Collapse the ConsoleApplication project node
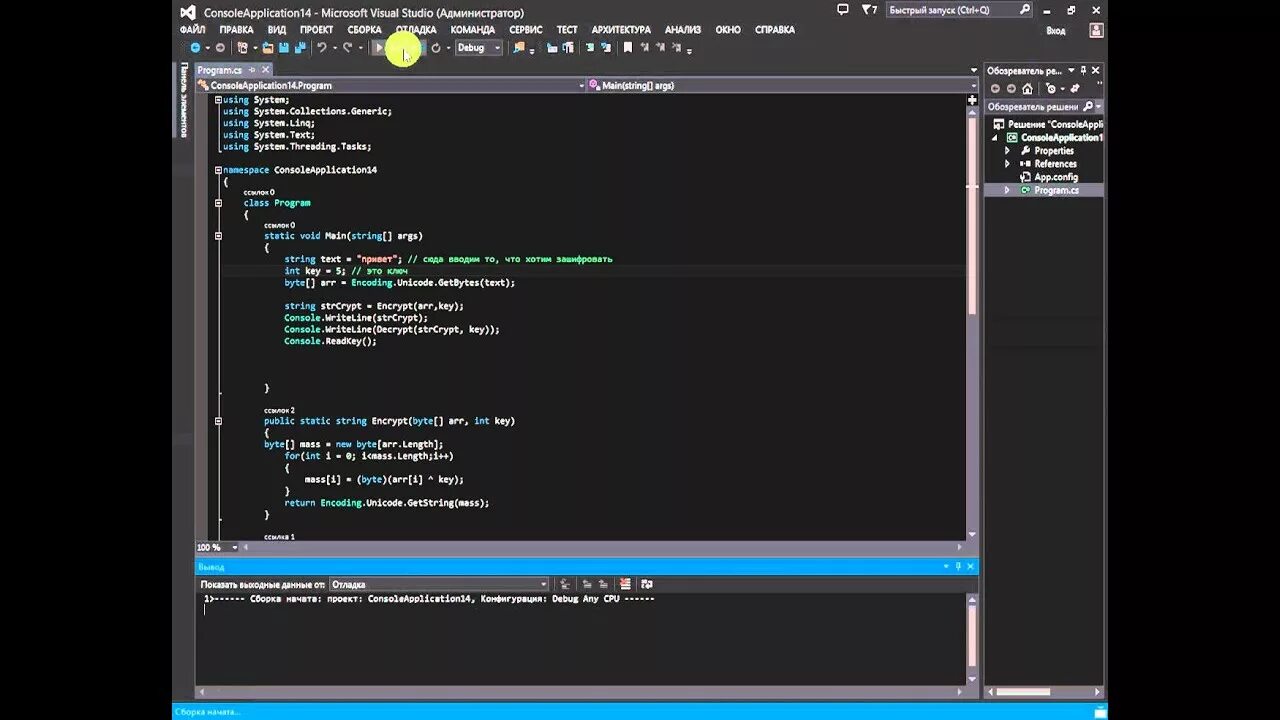The image size is (1280, 720). point(995,137)
